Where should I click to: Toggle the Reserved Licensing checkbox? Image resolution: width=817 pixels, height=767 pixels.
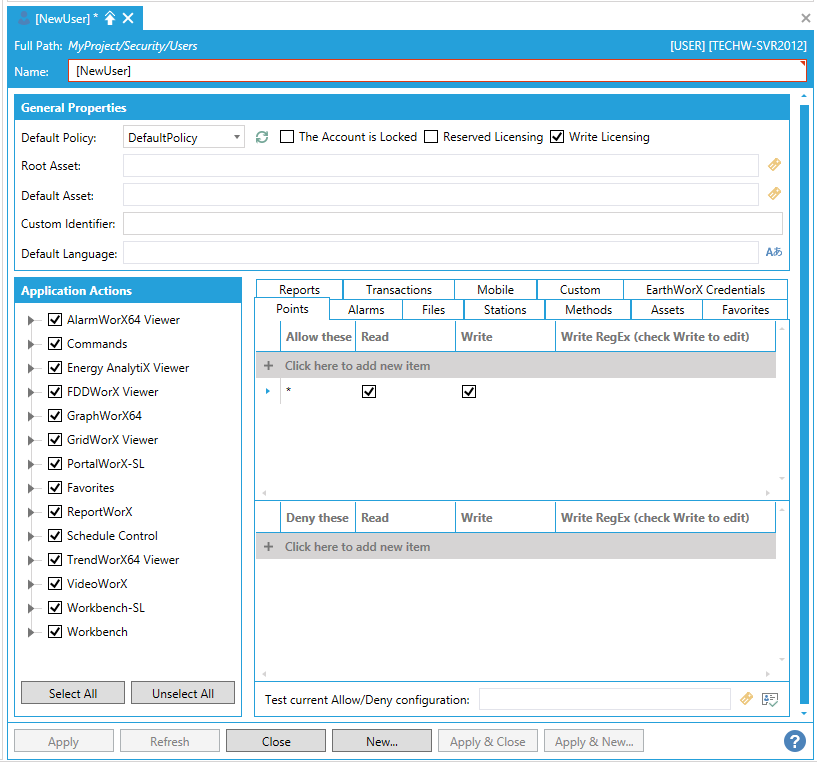[x=431, y=137]
